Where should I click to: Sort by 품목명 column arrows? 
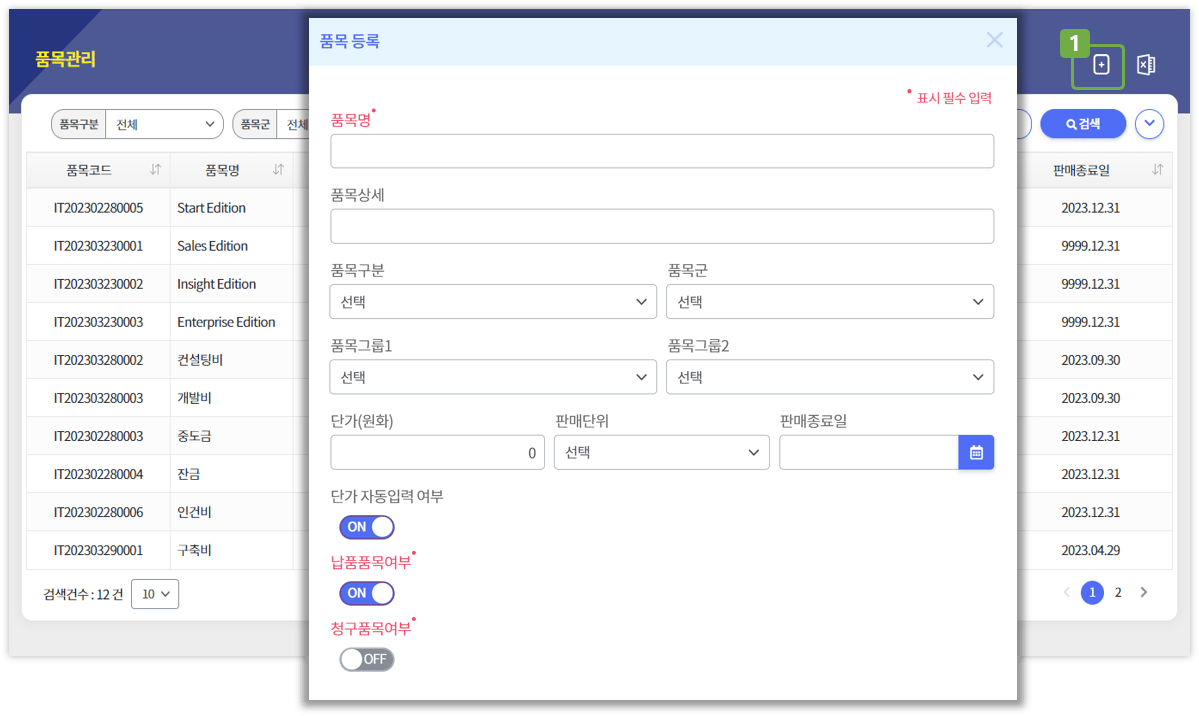[x=278, y=170]
